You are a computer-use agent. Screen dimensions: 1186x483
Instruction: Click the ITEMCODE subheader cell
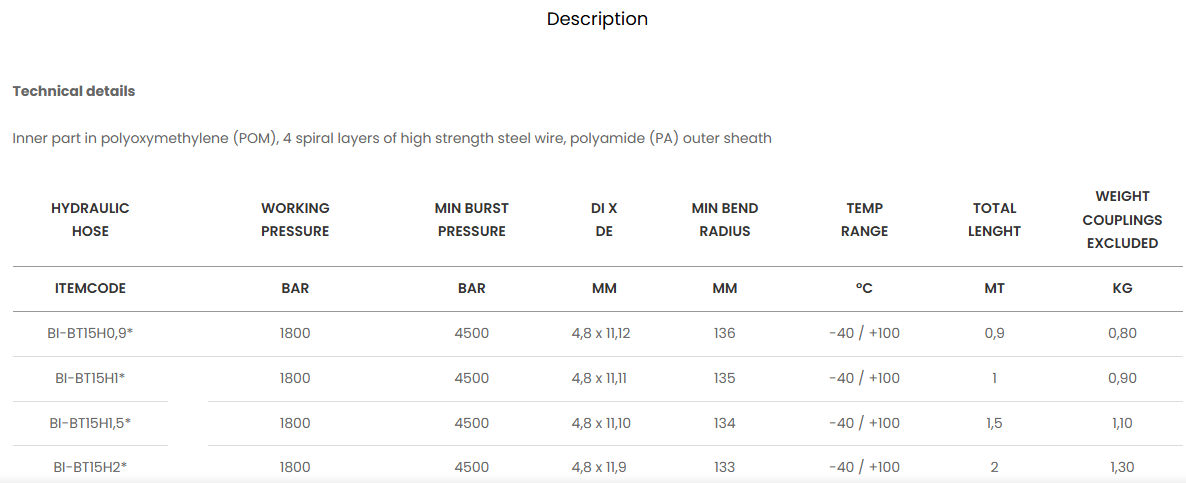[90, 288]
